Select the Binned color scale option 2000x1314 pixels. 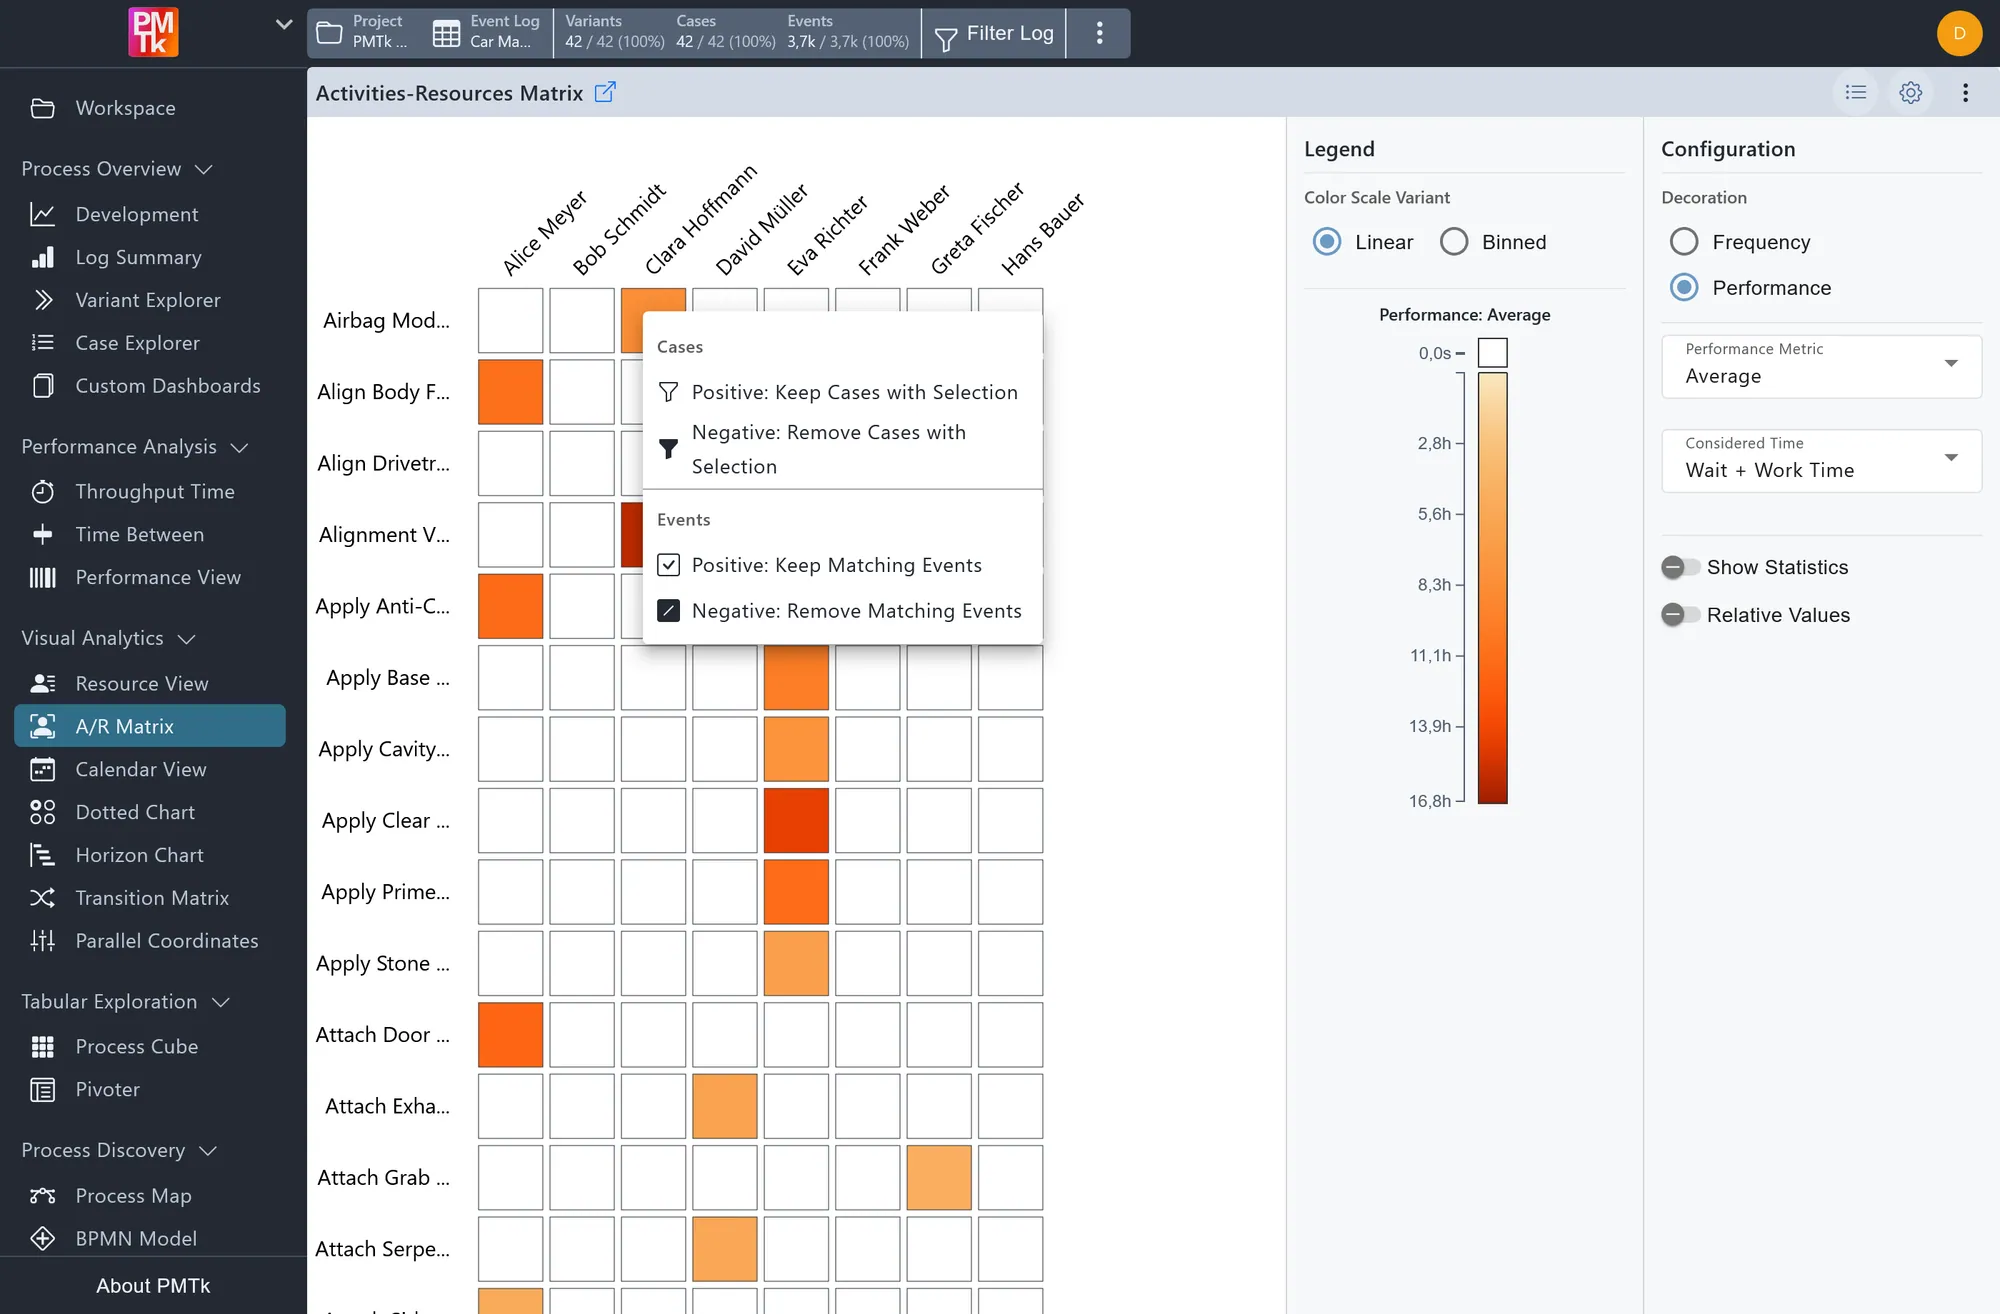pos(1454,242)
